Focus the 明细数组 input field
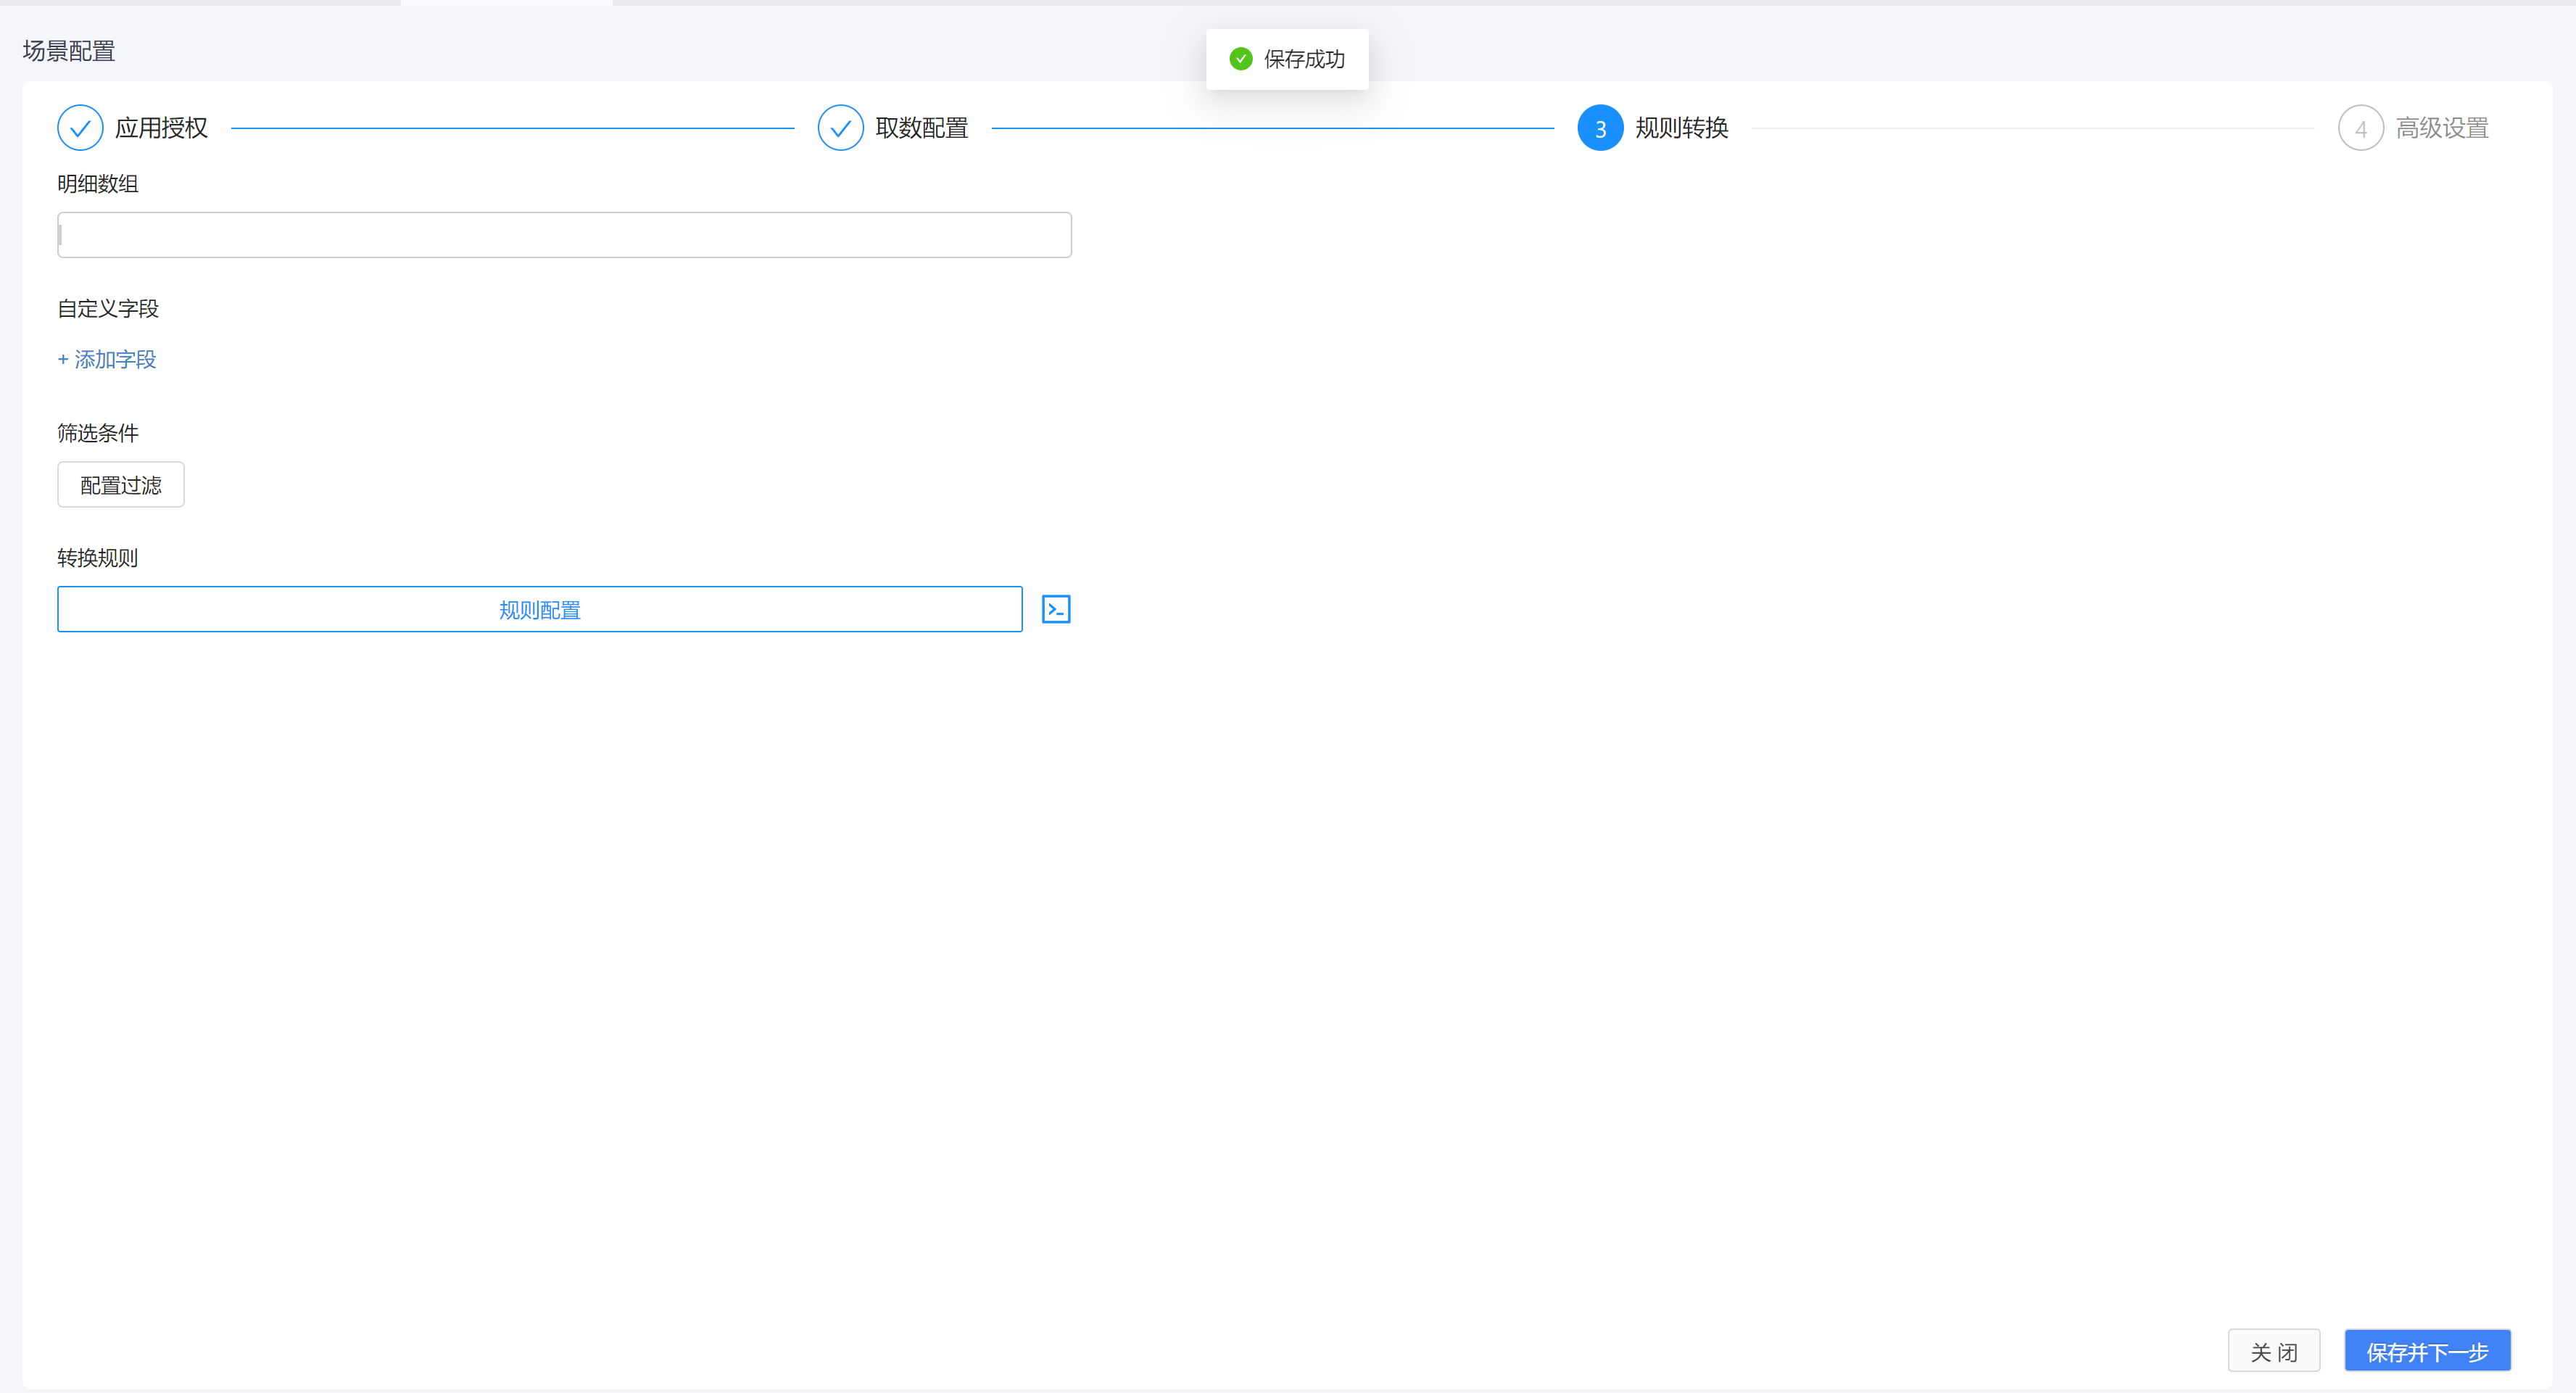 click(564, 235)
